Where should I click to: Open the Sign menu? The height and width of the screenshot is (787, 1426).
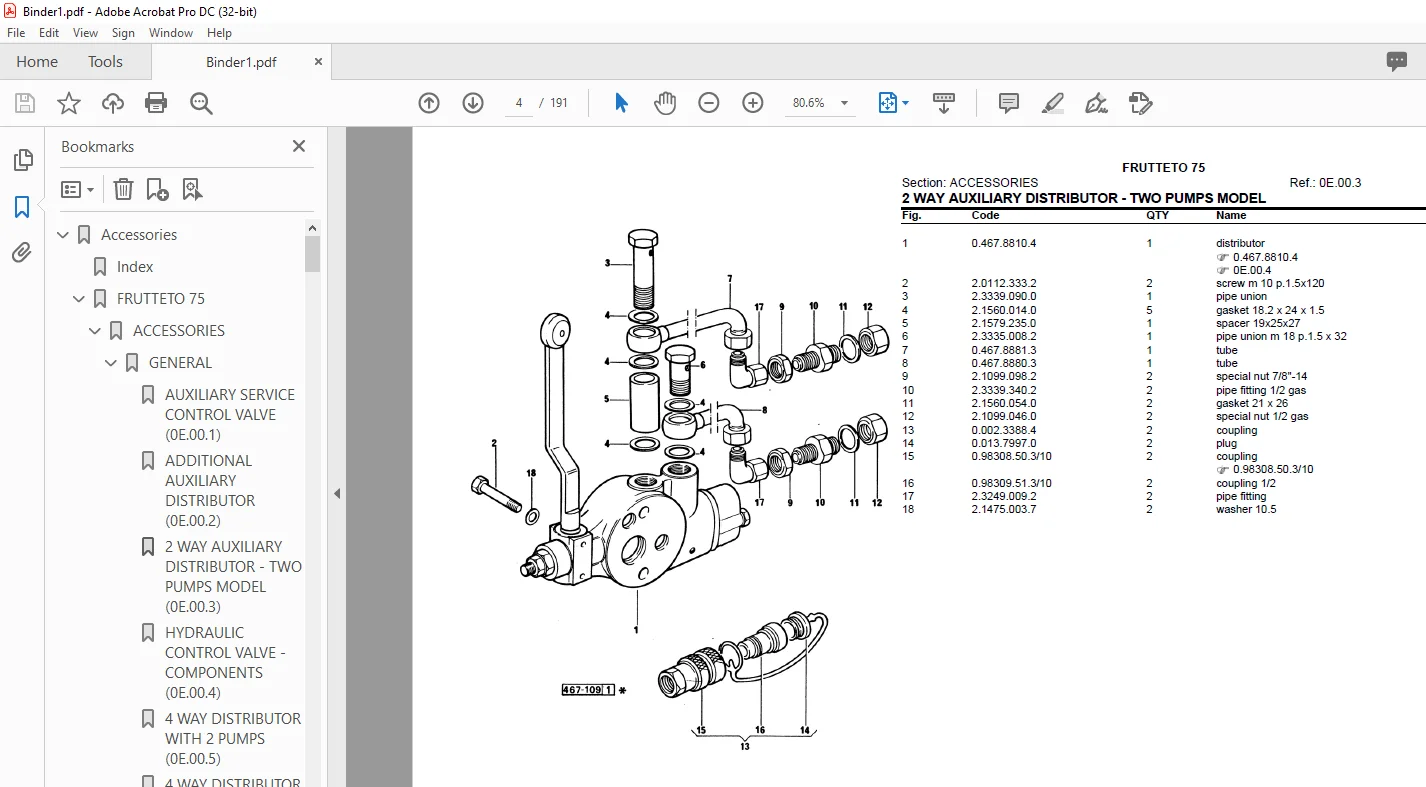coord(123,33)
